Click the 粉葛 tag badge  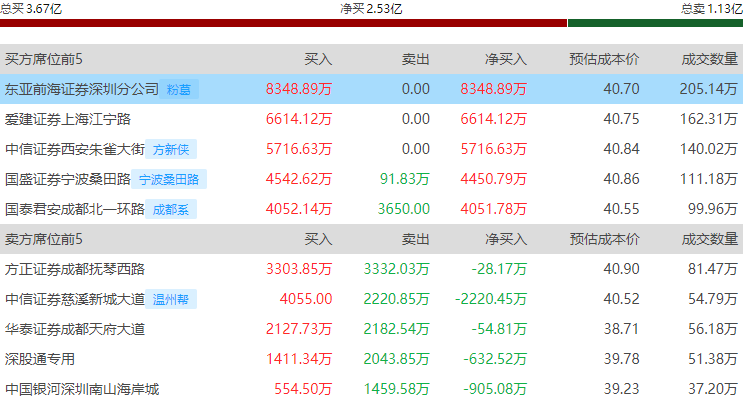[x=179, y=89]
